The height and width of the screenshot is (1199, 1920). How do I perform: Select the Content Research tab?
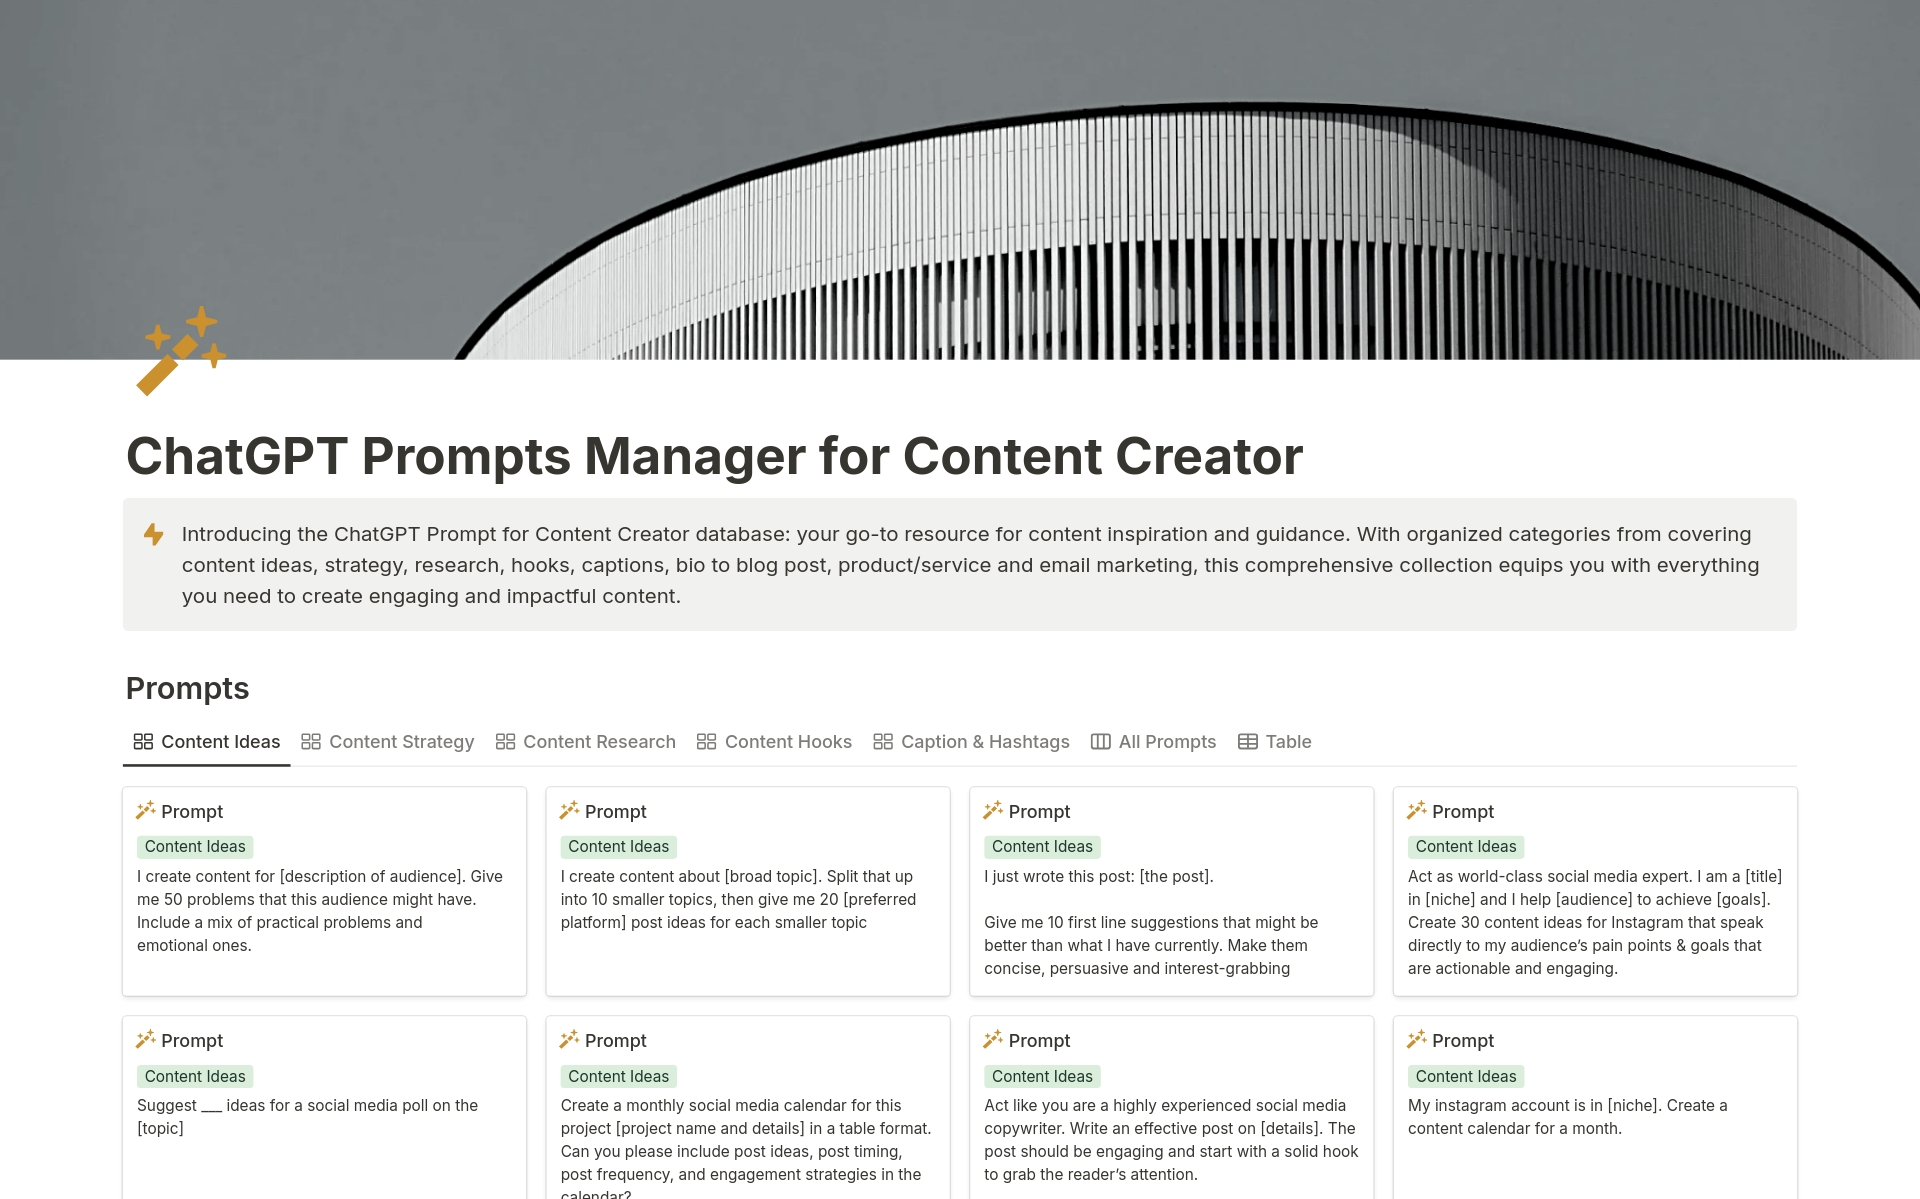[599, 740]
